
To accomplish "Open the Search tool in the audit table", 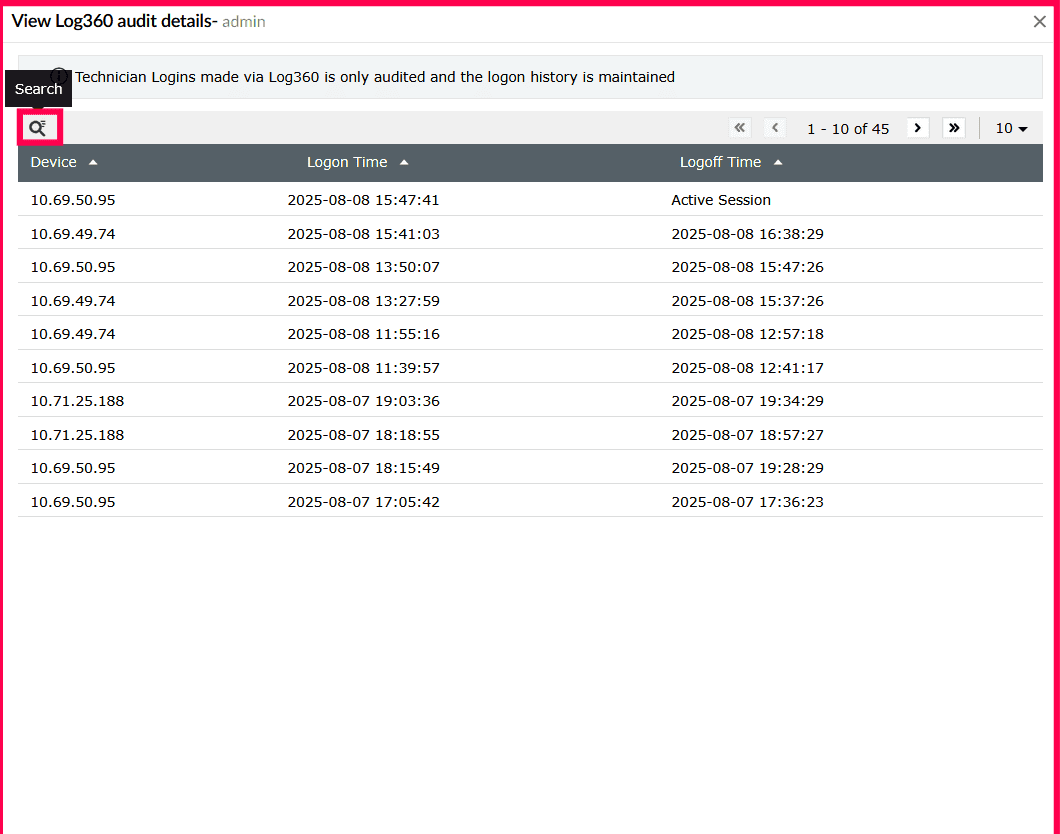I will (38, 128).
